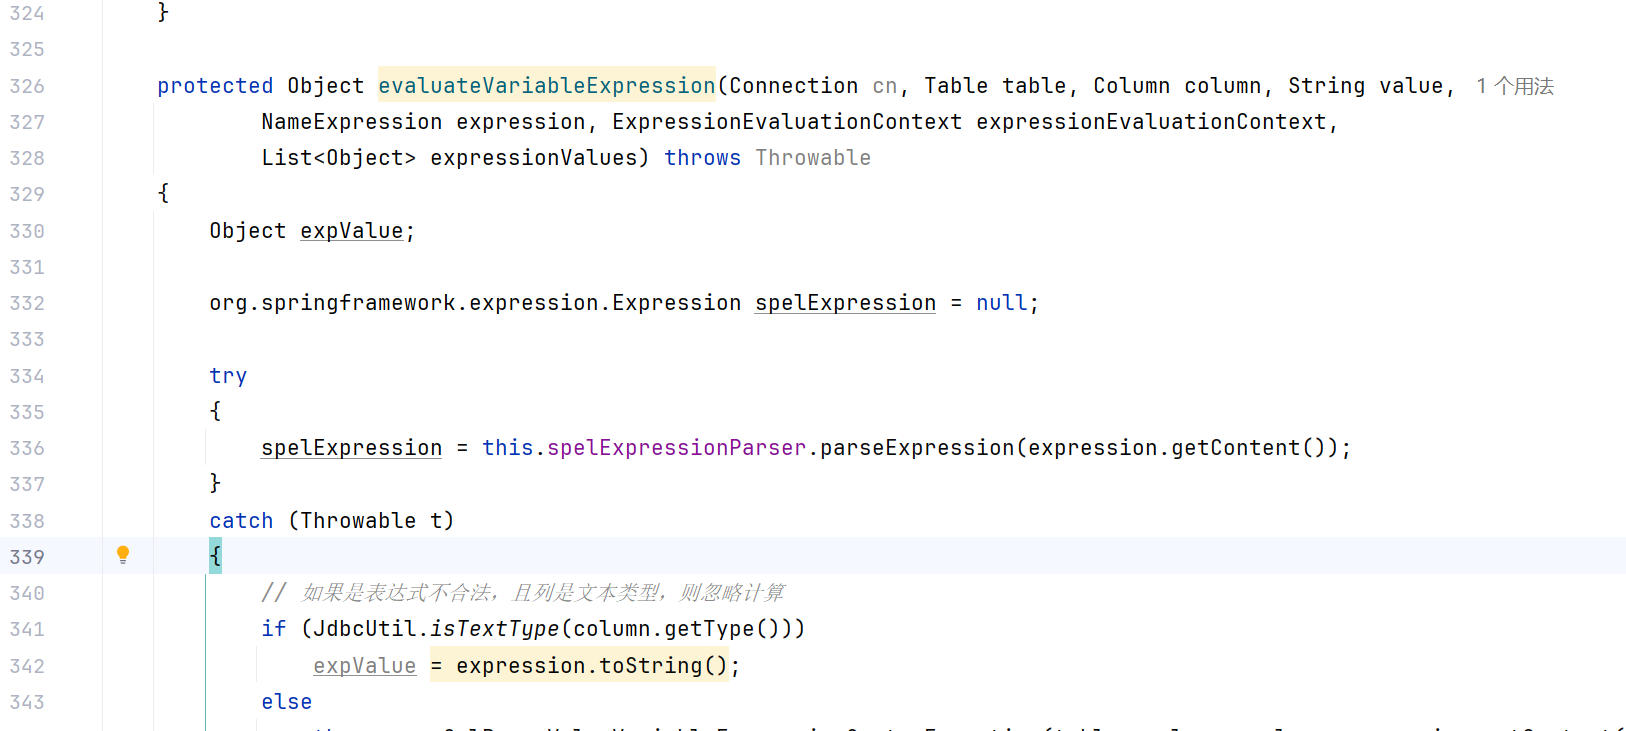Click the Connection parameter type

point(793,86)
